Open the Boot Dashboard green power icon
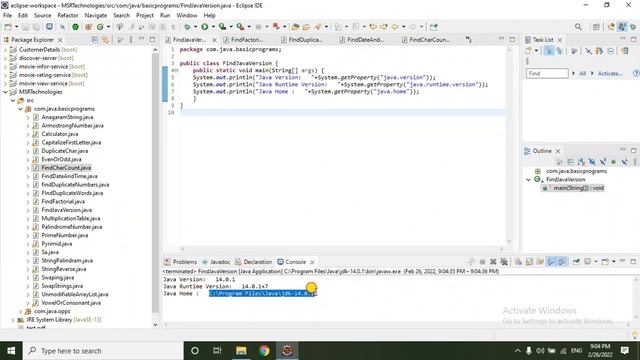 click(x=76, y=27)
